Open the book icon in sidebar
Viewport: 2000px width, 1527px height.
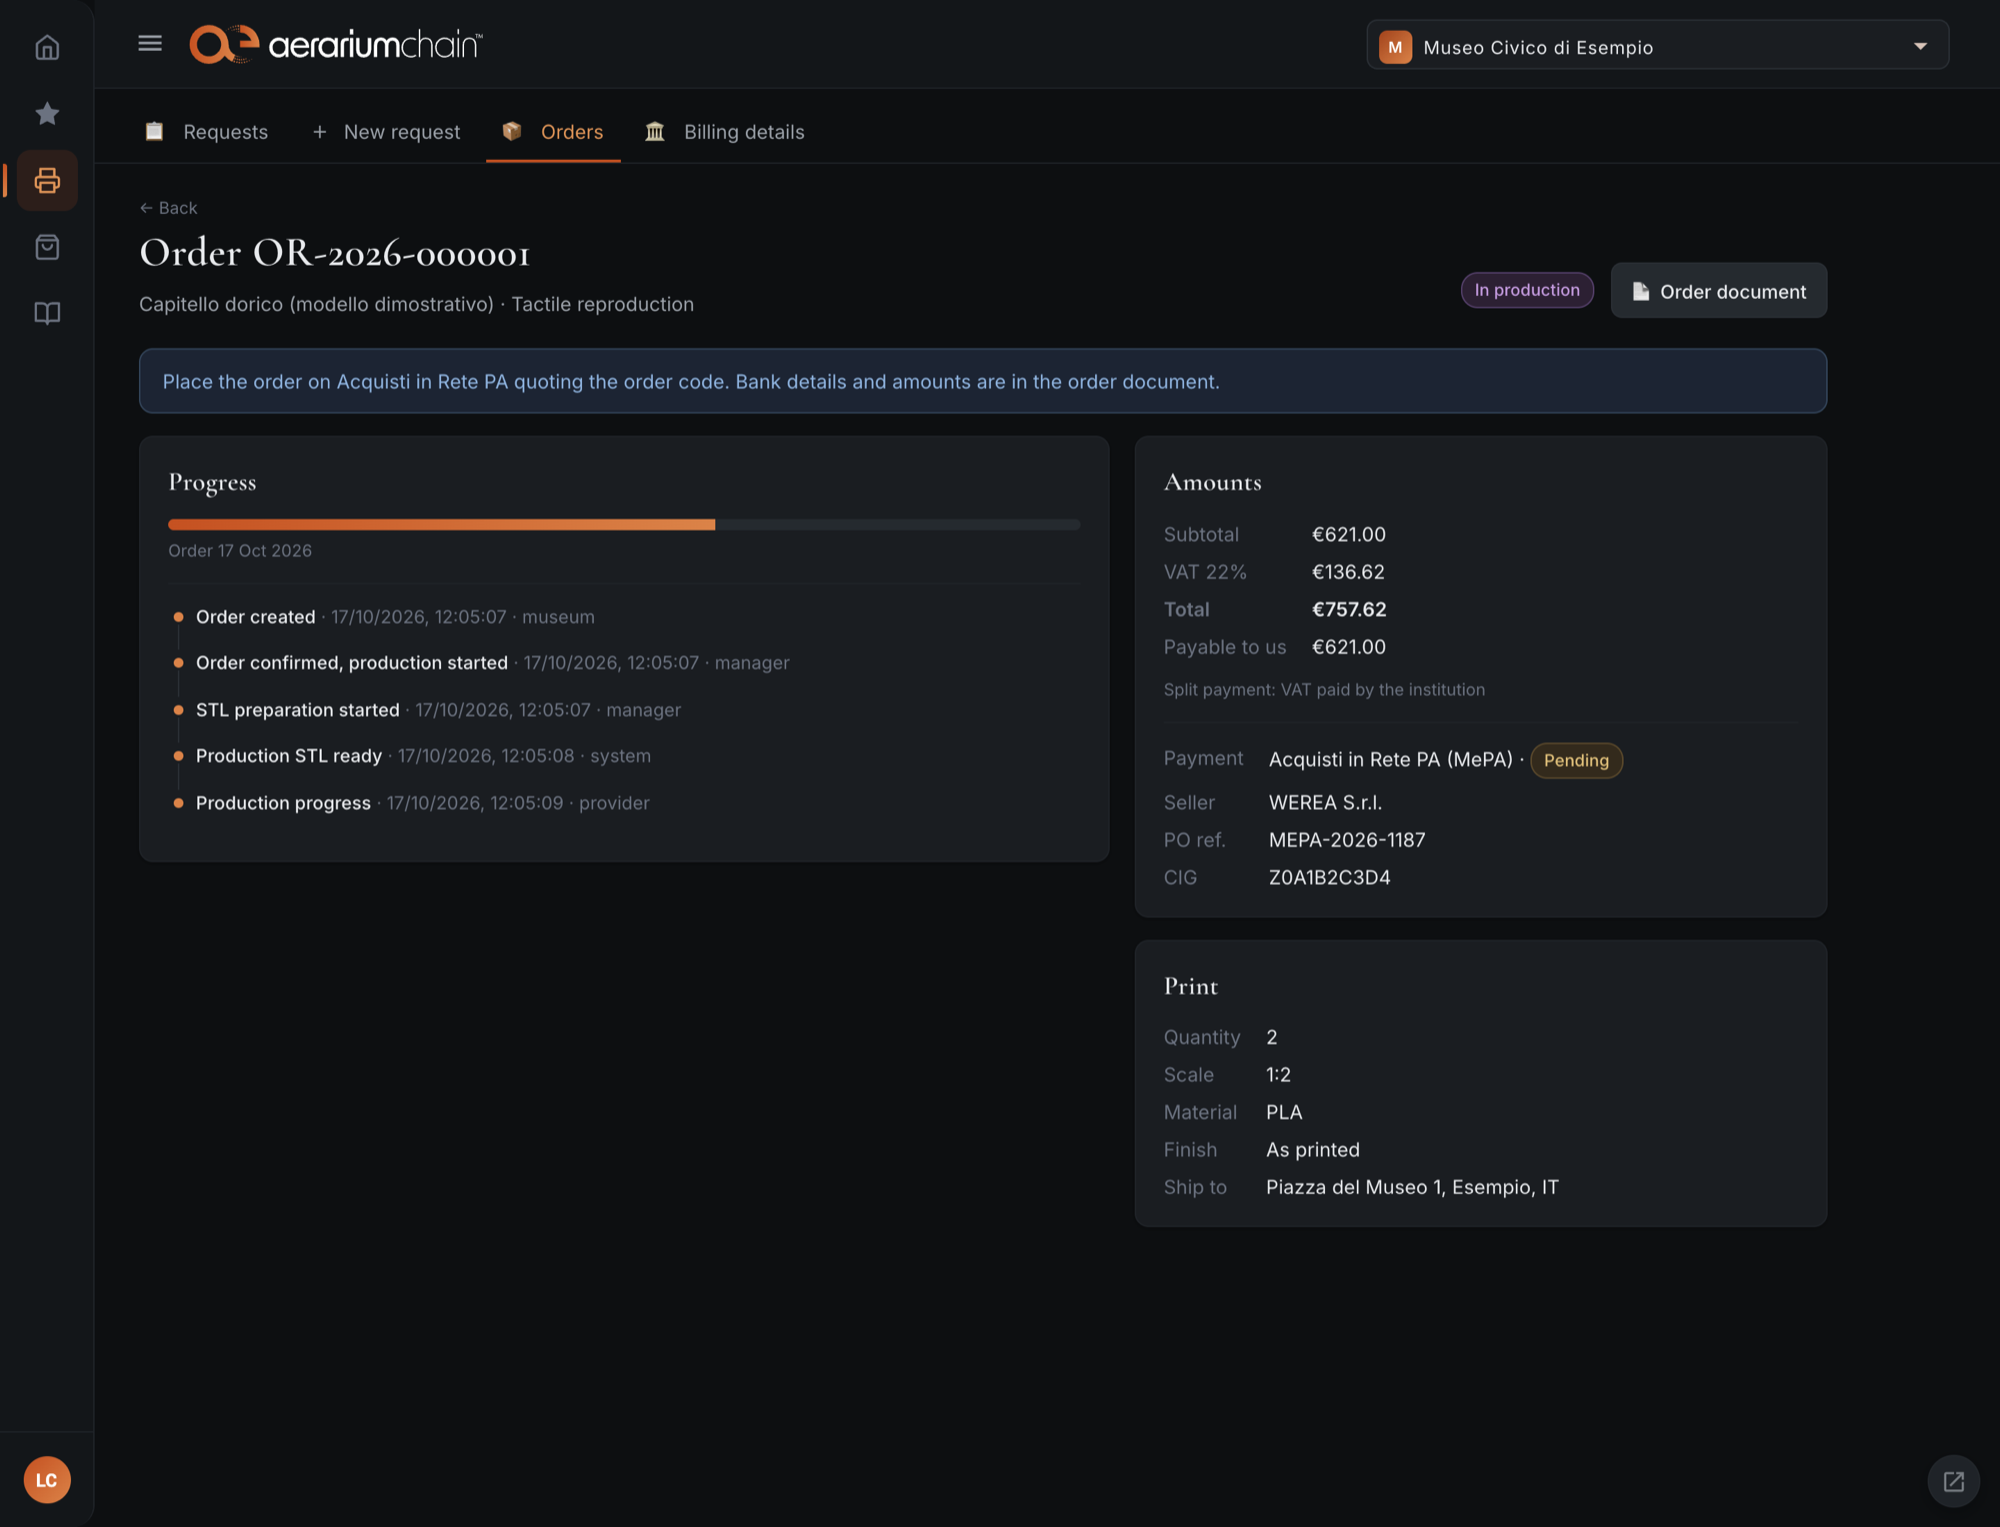[x=47, y=313]
